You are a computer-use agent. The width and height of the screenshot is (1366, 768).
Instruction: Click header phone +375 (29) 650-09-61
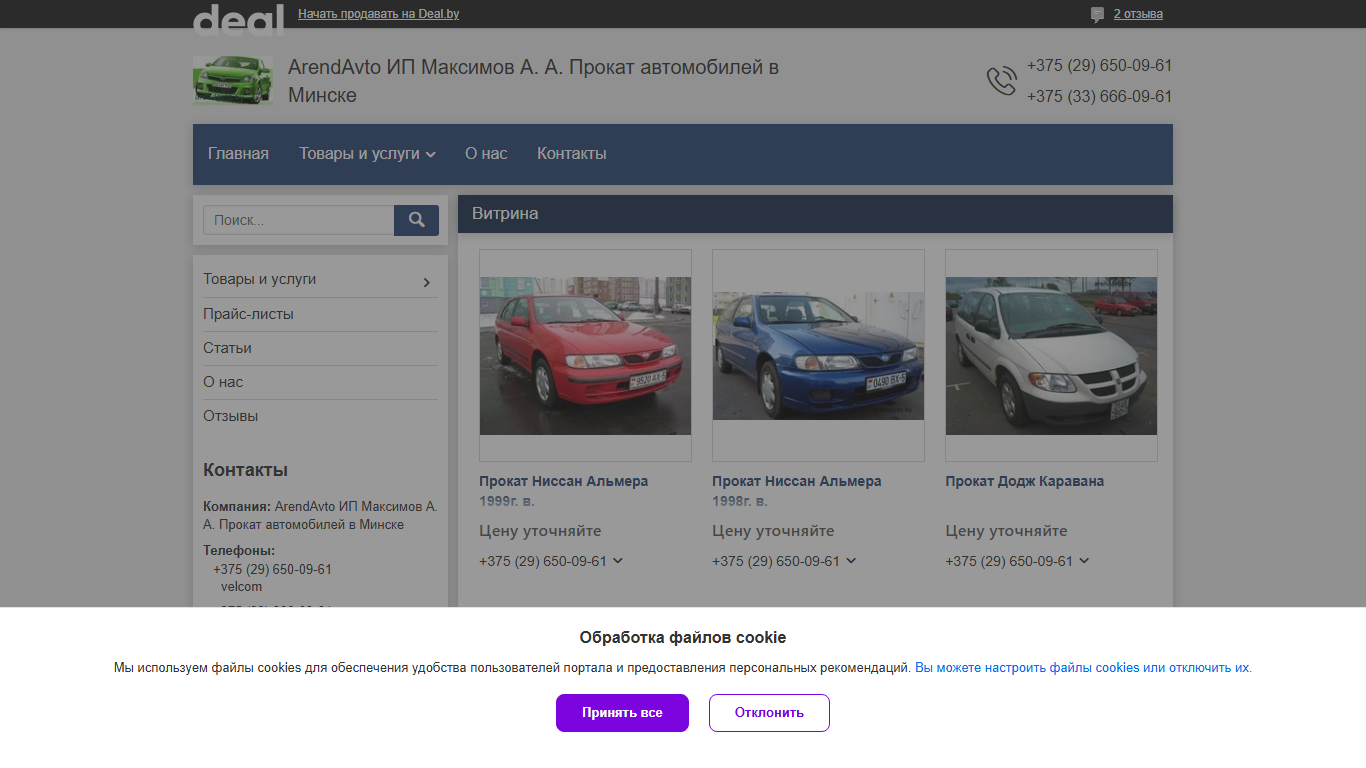point(1099,66)
